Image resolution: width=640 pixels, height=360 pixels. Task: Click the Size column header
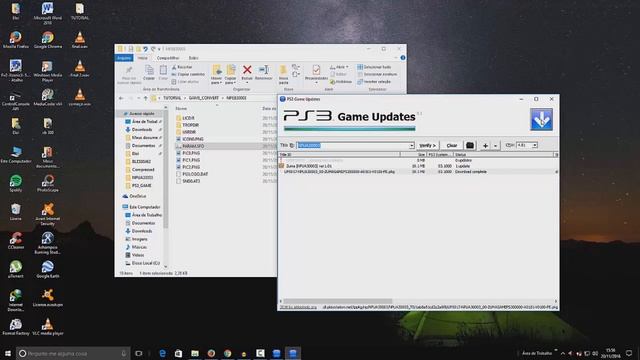(x=413, y=155)
